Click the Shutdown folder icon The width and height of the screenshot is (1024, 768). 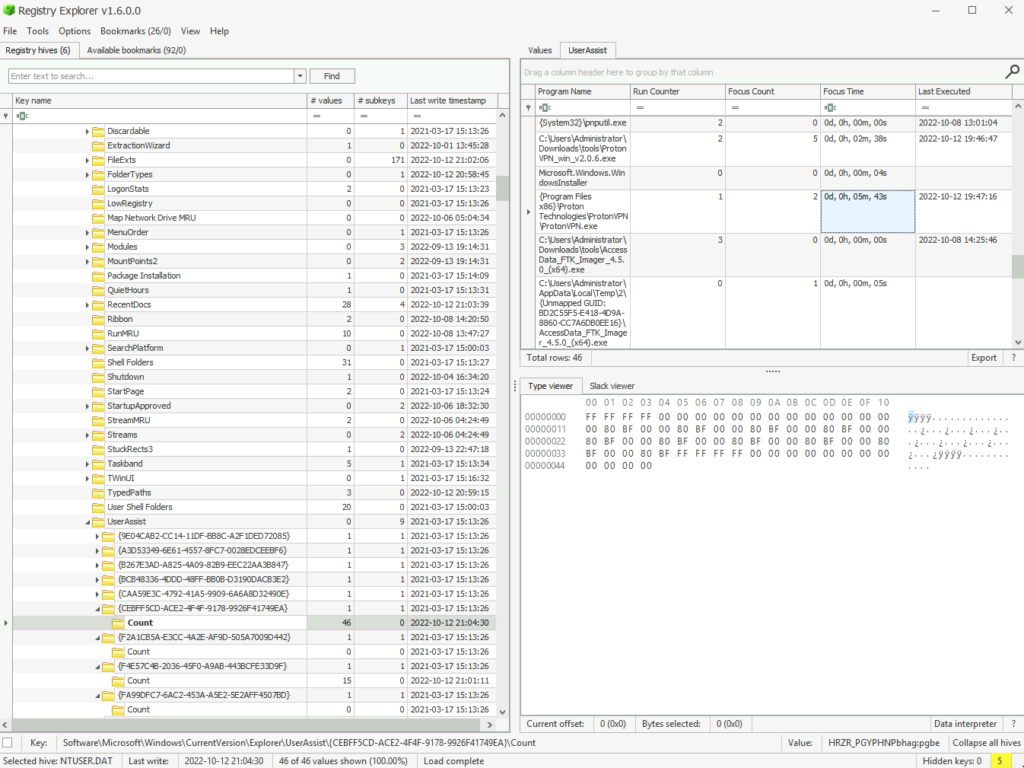pyautogui.click(x=98, y=377)
